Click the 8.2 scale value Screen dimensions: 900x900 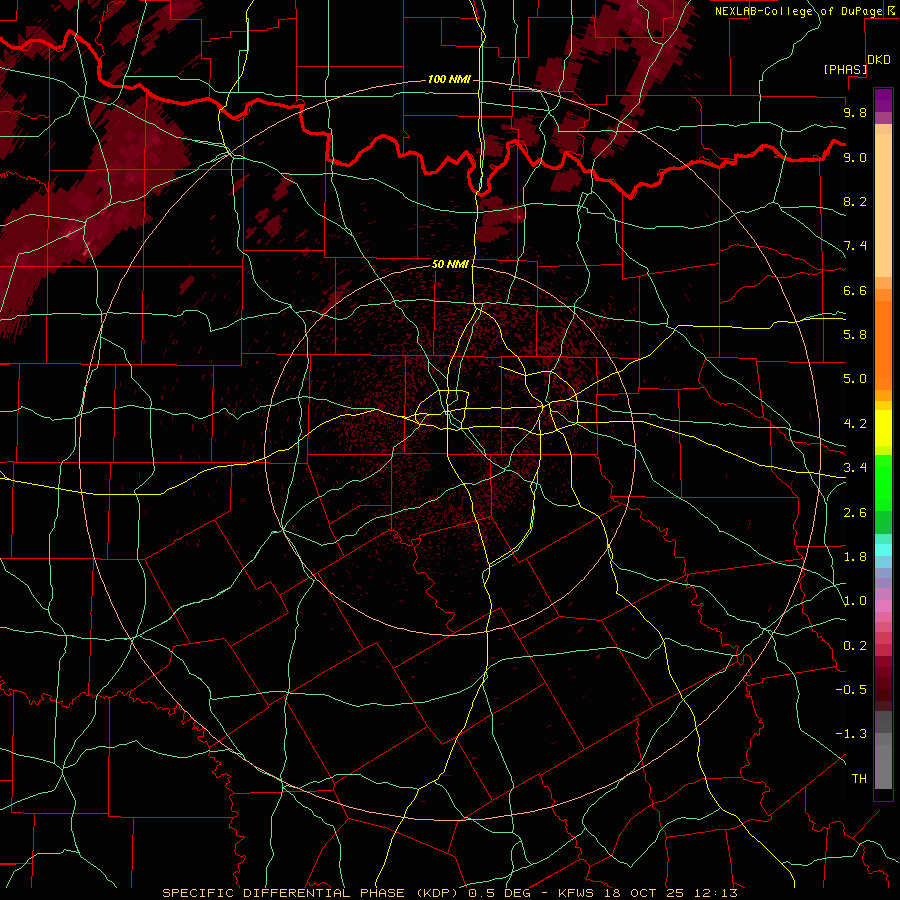click(855, 201)
